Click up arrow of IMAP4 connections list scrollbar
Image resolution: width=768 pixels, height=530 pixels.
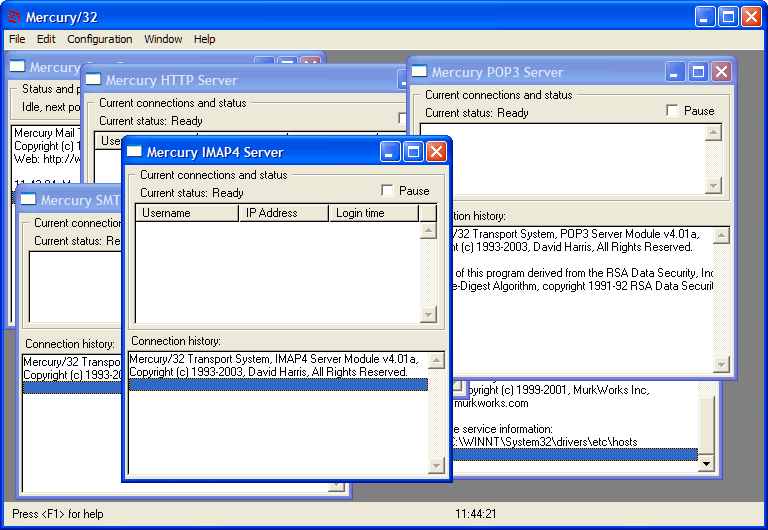coord(429,230)
